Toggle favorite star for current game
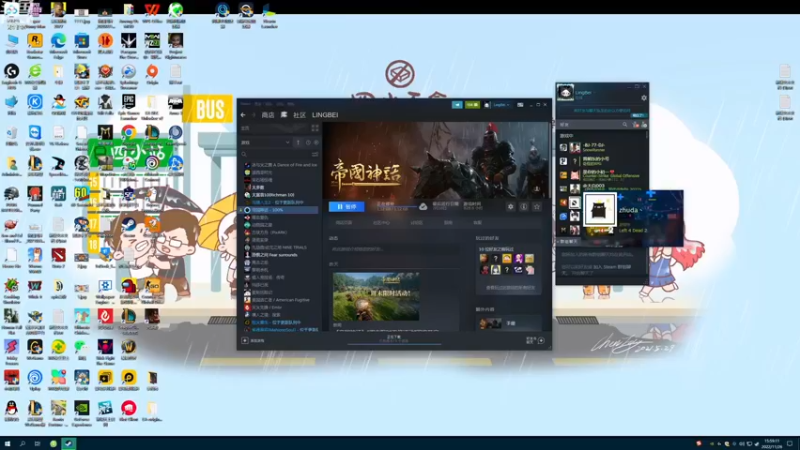 pyautogui.click(x=537, y=207)
